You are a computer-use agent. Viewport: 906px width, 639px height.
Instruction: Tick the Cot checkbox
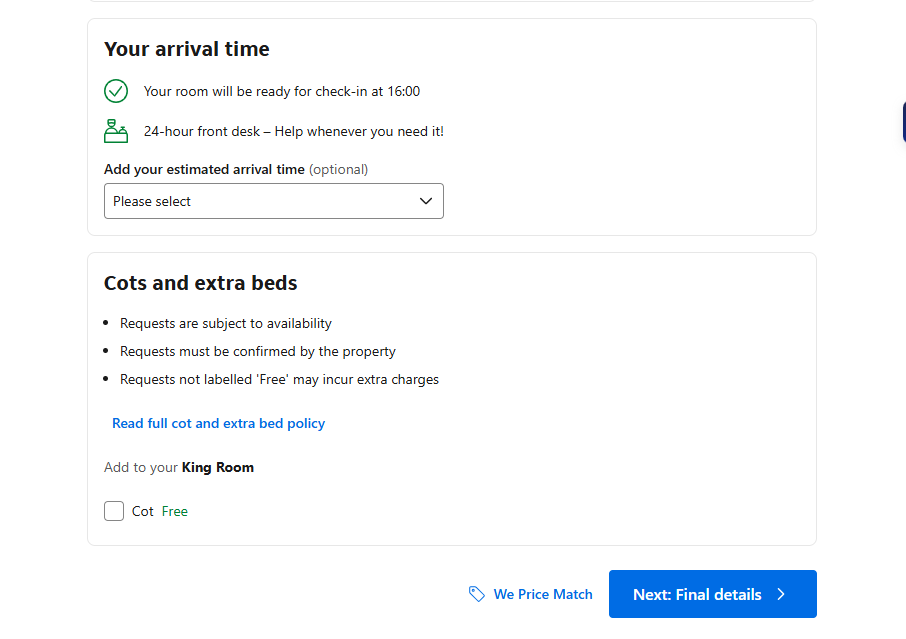(x=114, y=511)
